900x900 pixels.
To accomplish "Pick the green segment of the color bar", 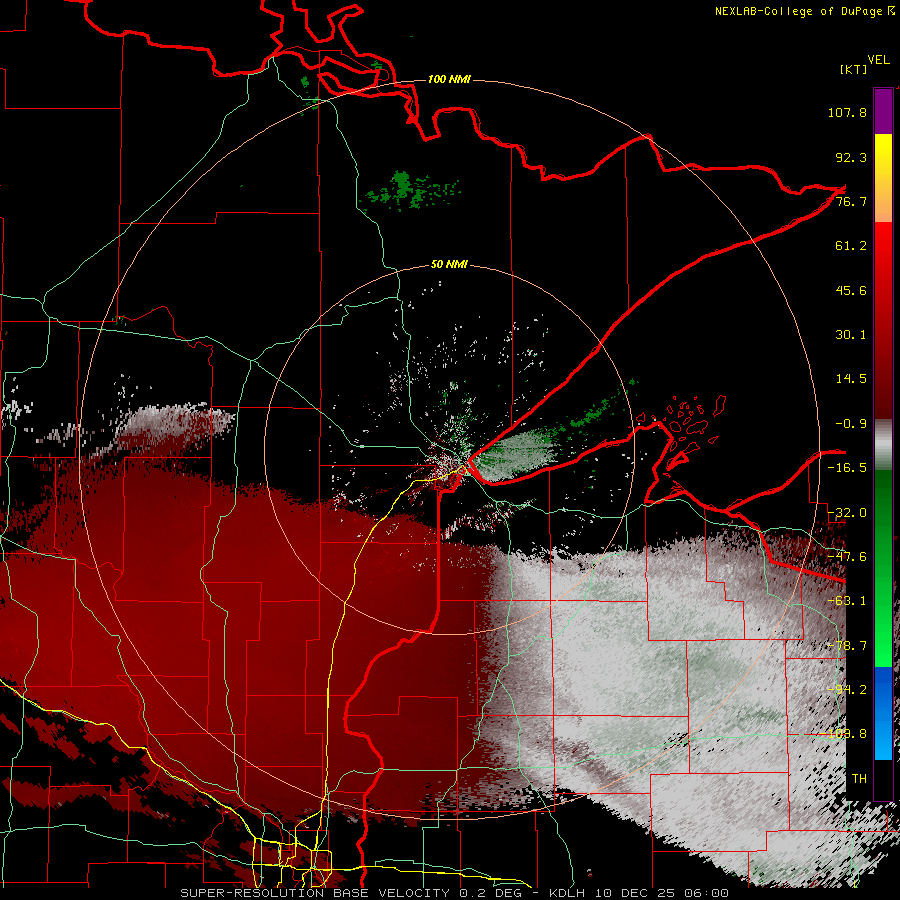I will (x=883, y=568).
